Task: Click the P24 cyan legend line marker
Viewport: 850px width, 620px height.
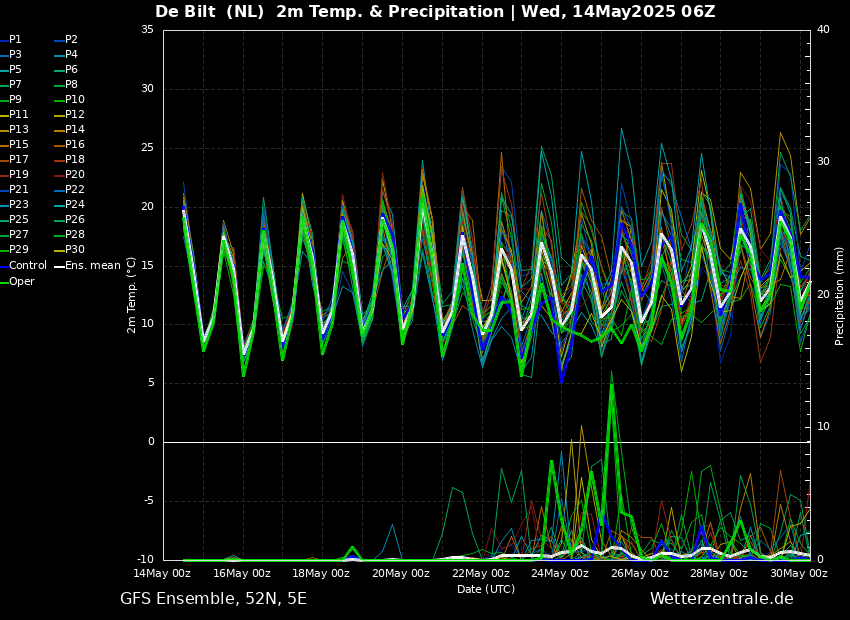Action: (x=58, y=205)
